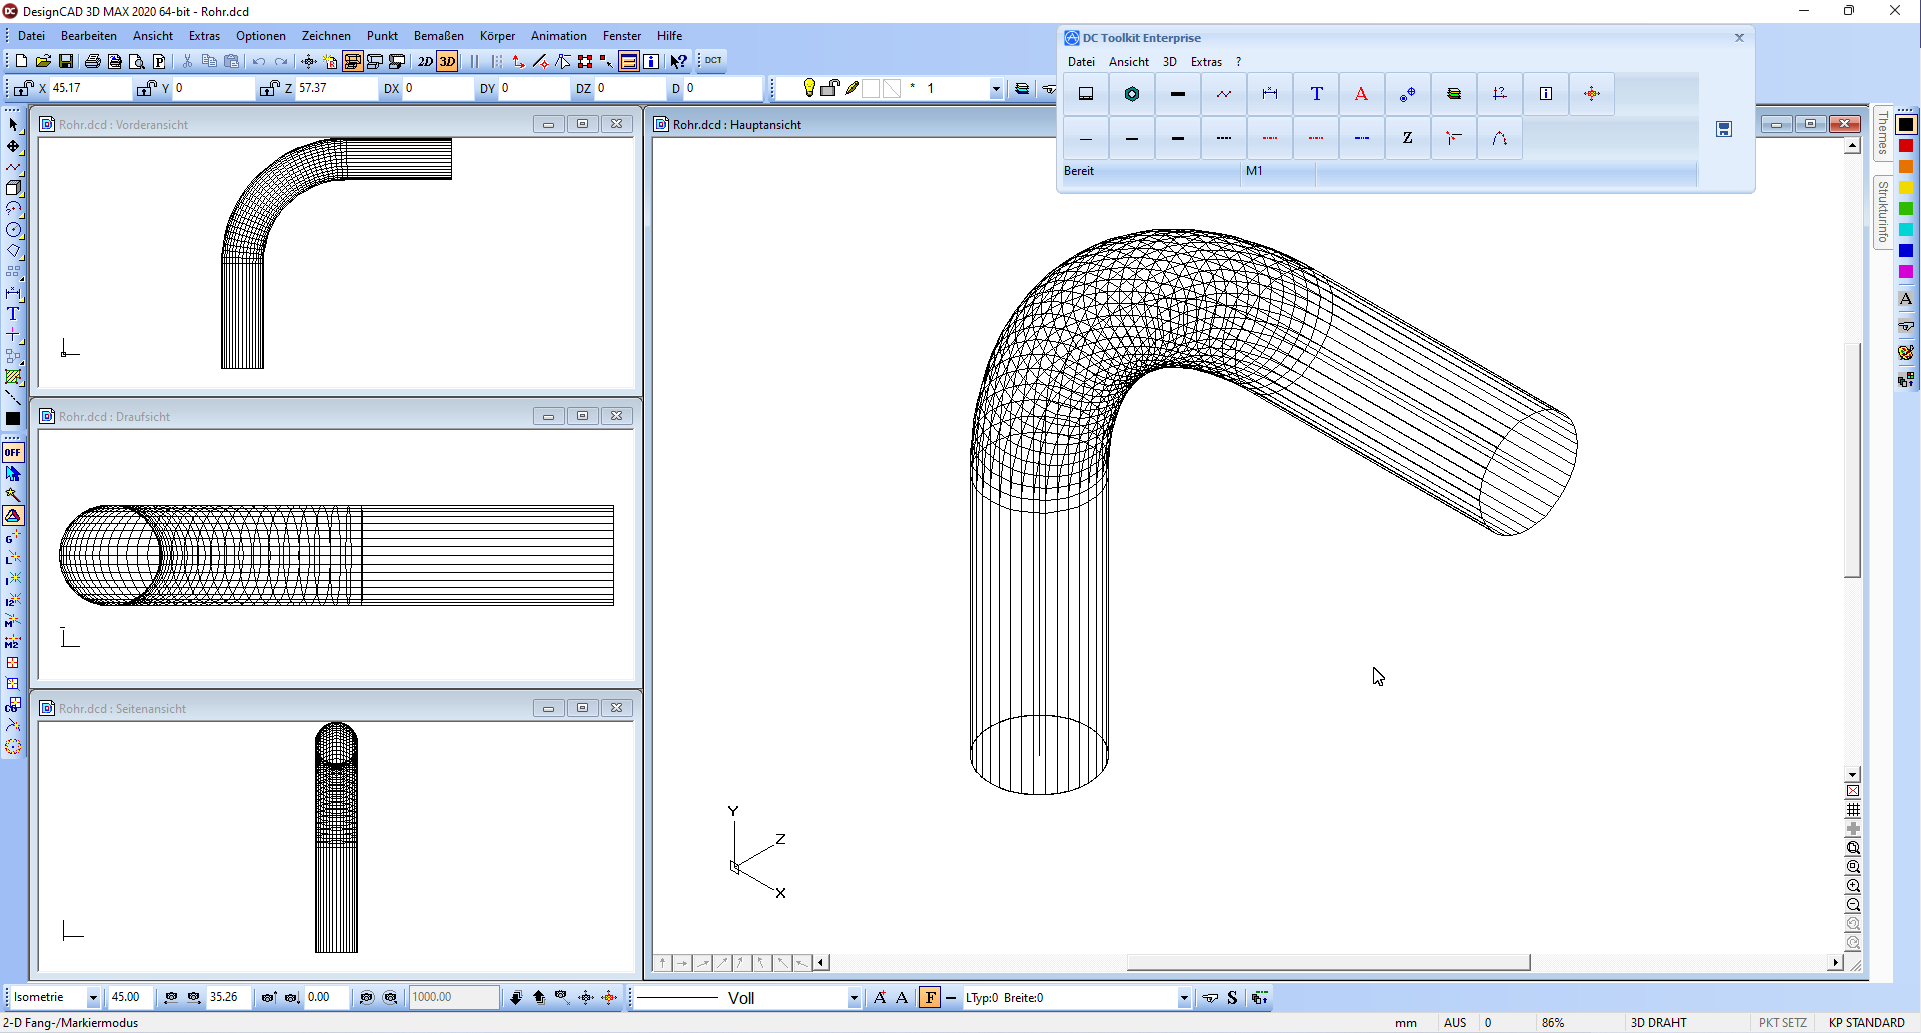Click the Themes side tab
Screen dimensions: 1921x1033
[1882, 133]
